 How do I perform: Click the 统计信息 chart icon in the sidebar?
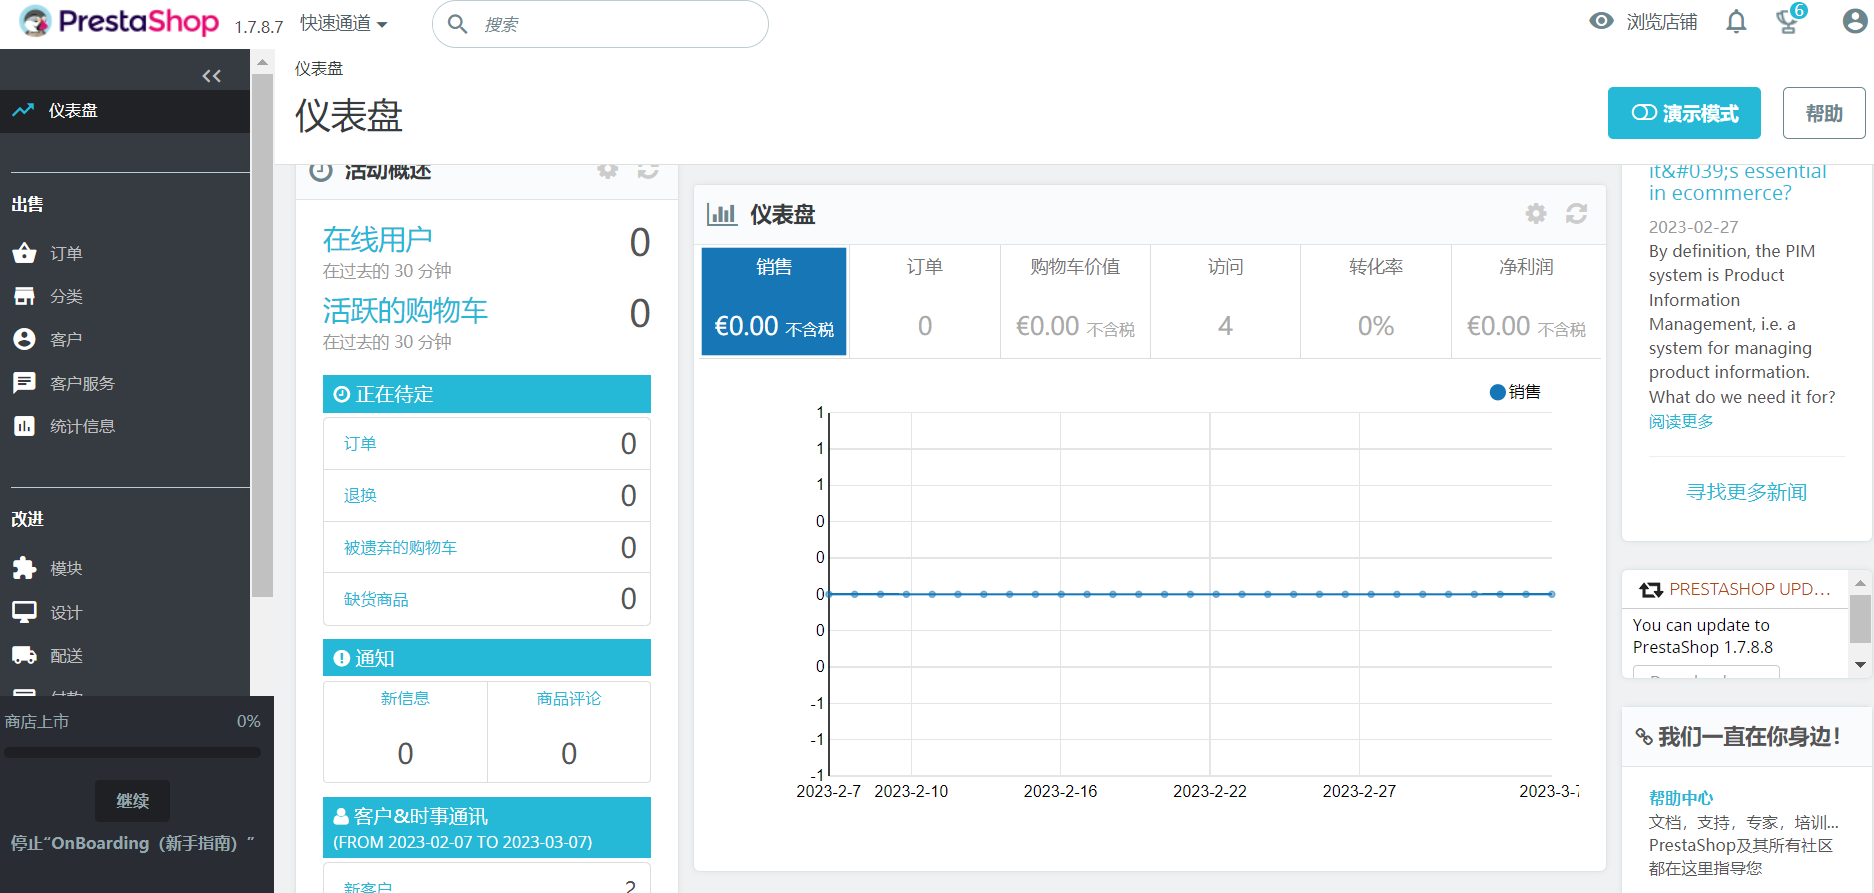(25, 426)
